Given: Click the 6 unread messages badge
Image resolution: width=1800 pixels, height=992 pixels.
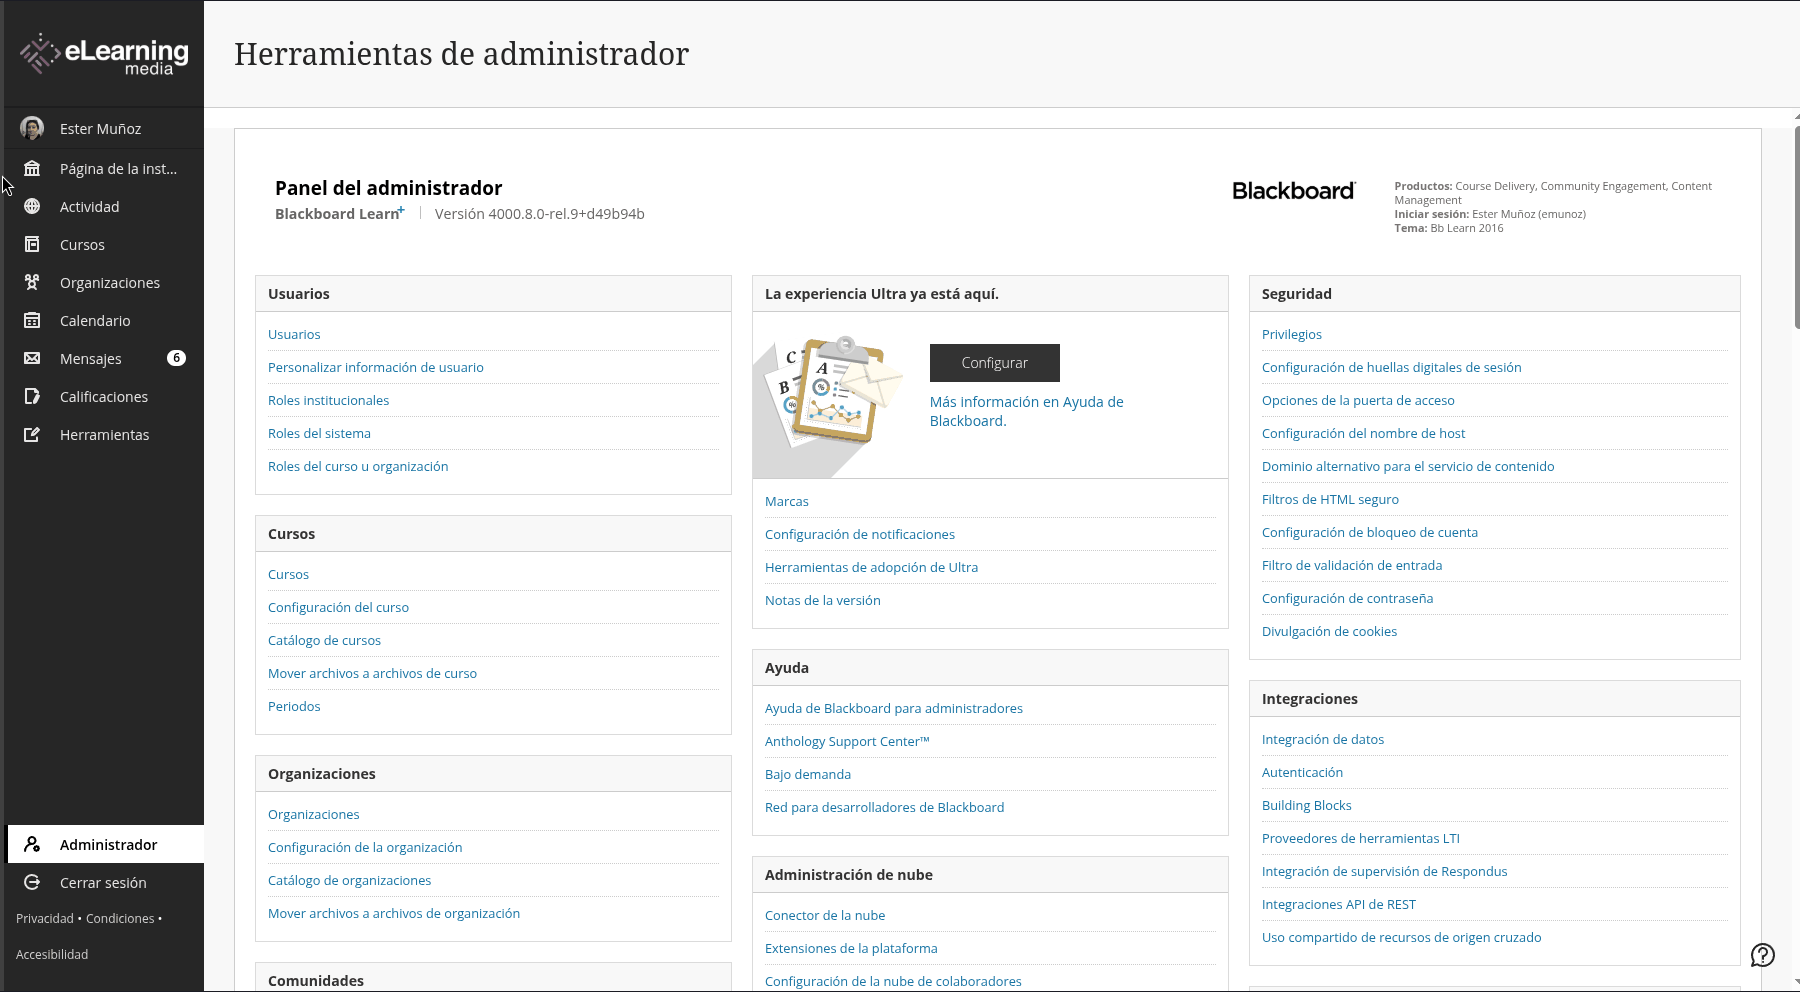Looking at the screenshot, I should point(176,358).
